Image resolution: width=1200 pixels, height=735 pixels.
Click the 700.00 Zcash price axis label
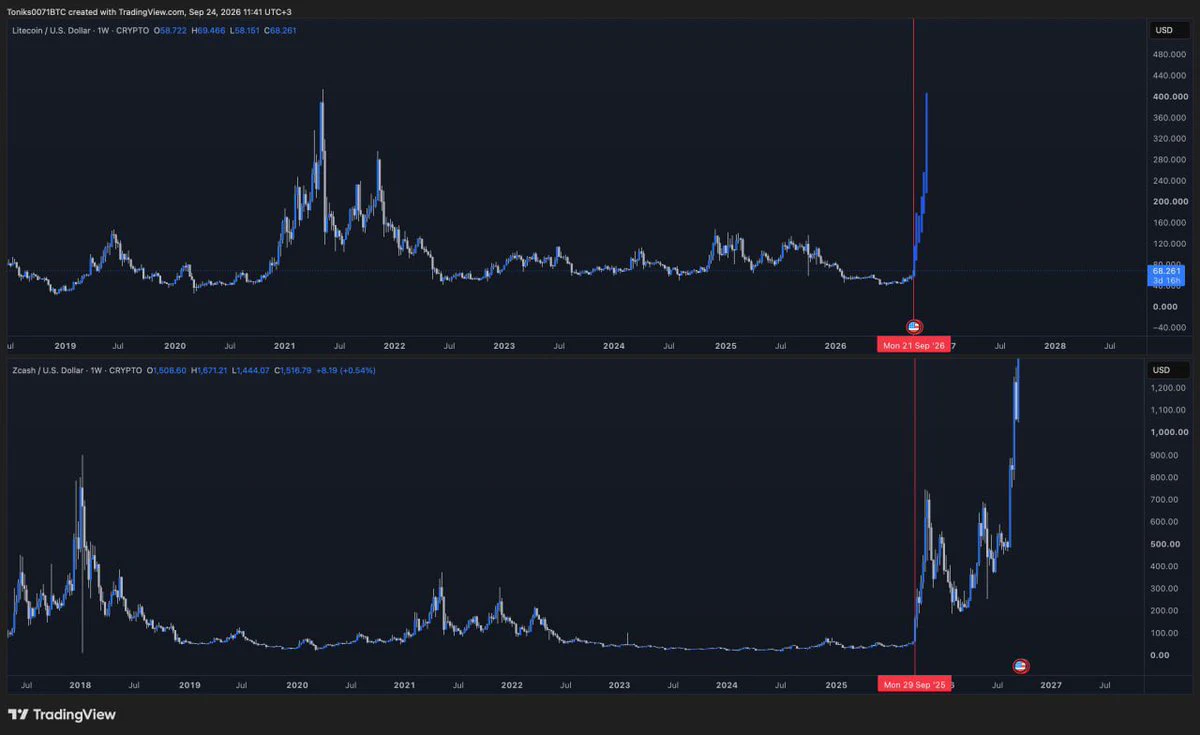(x=1165, y=499)
